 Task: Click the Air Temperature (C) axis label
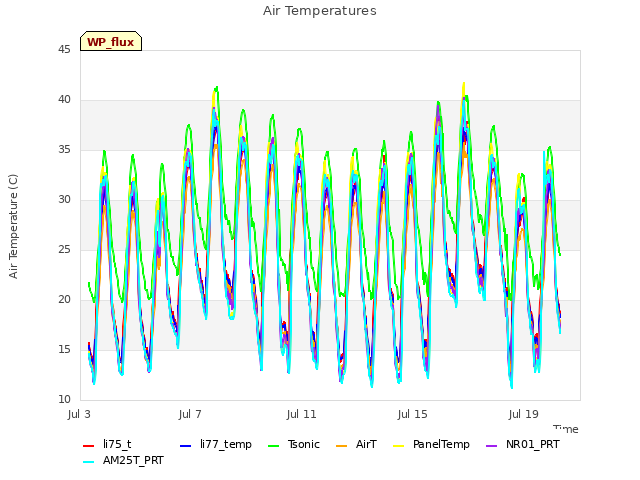point(13,227)
